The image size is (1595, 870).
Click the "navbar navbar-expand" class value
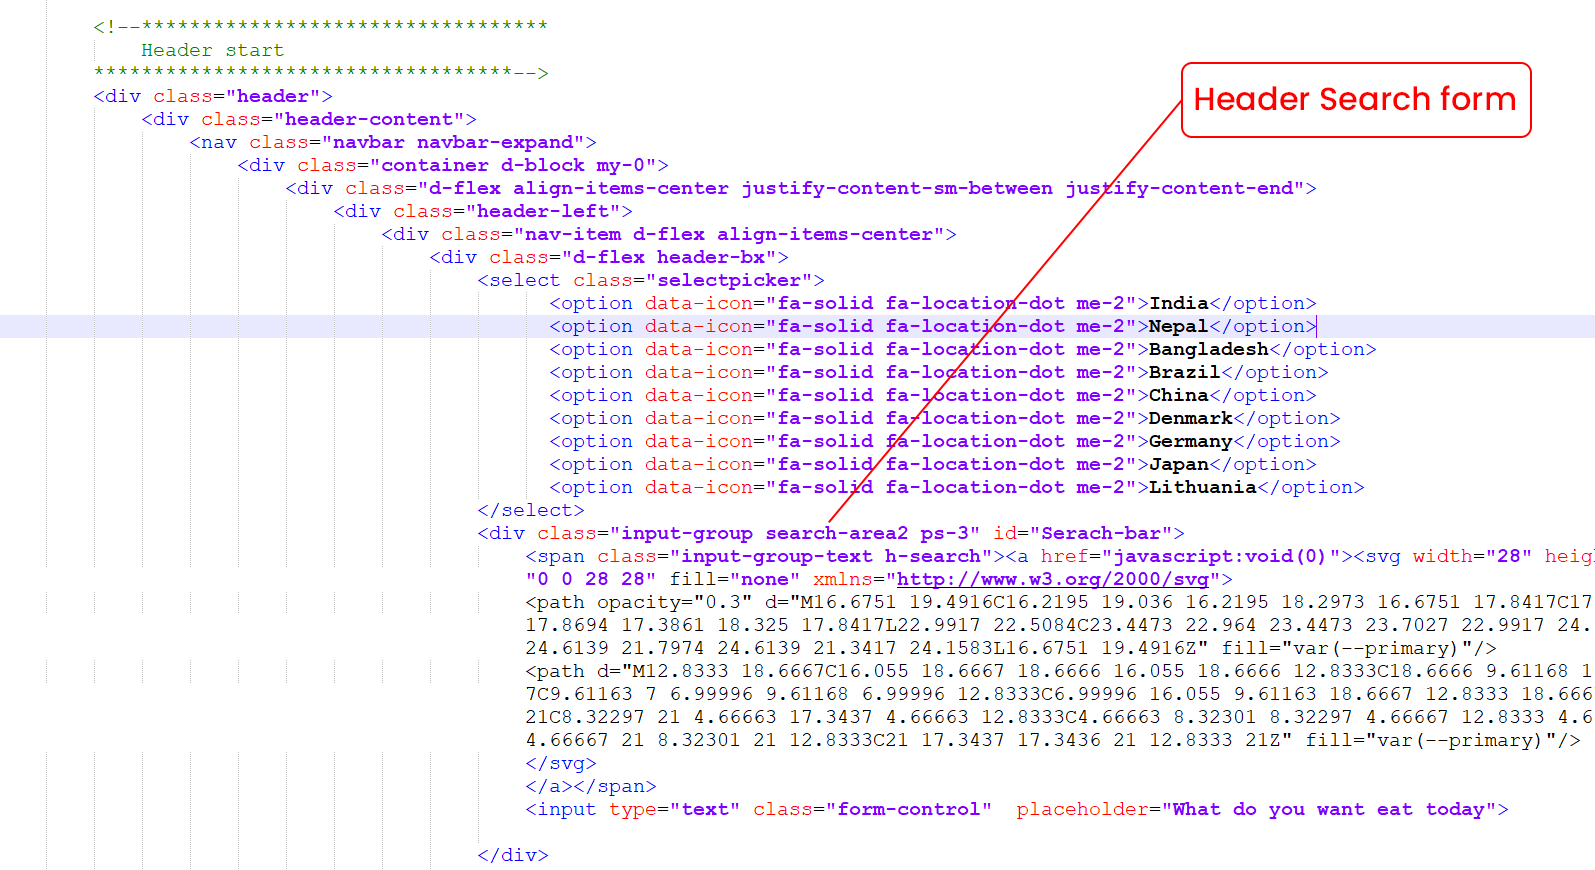tap(453, 142)
